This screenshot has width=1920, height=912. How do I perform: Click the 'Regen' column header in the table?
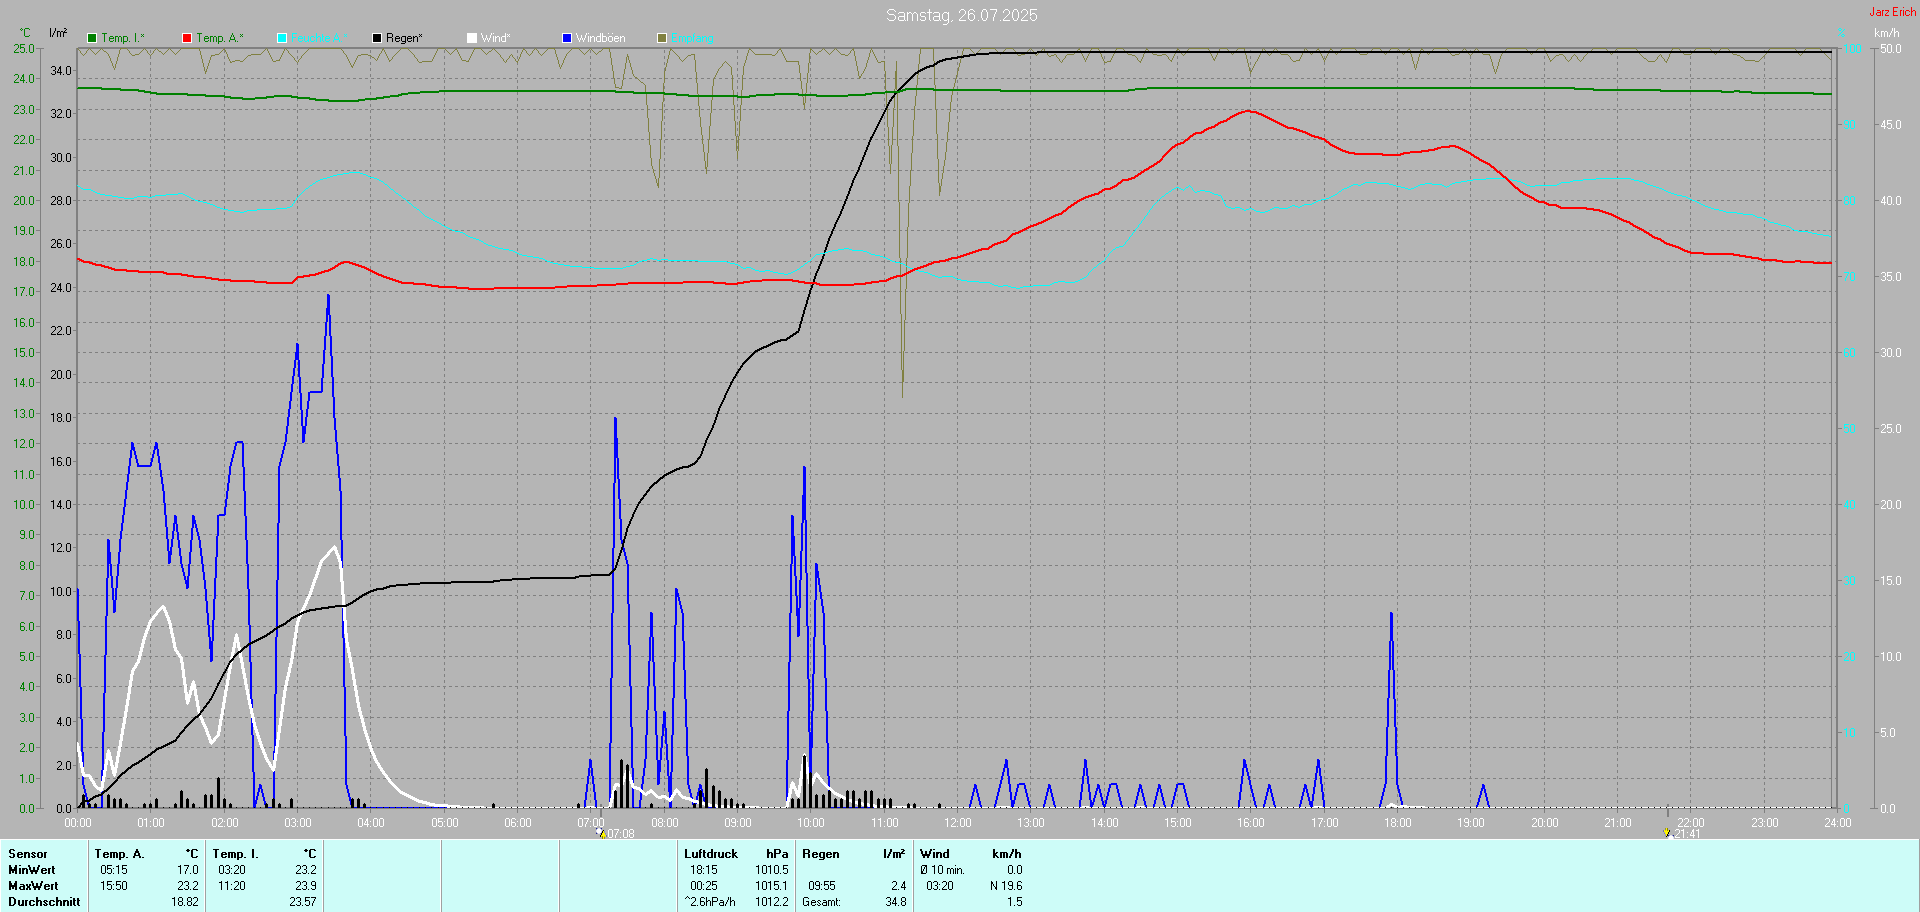point(821,854)
